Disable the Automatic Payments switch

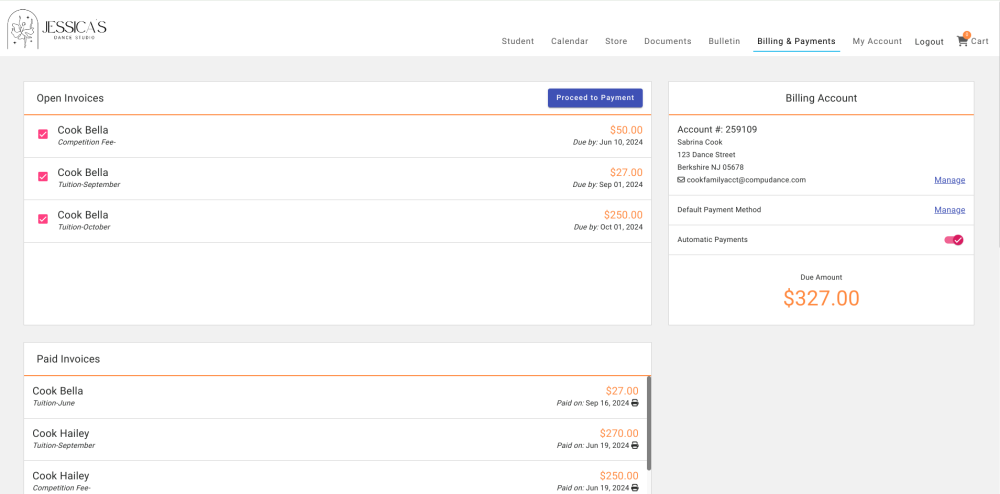pyautogui.click(x=954, y=240)
